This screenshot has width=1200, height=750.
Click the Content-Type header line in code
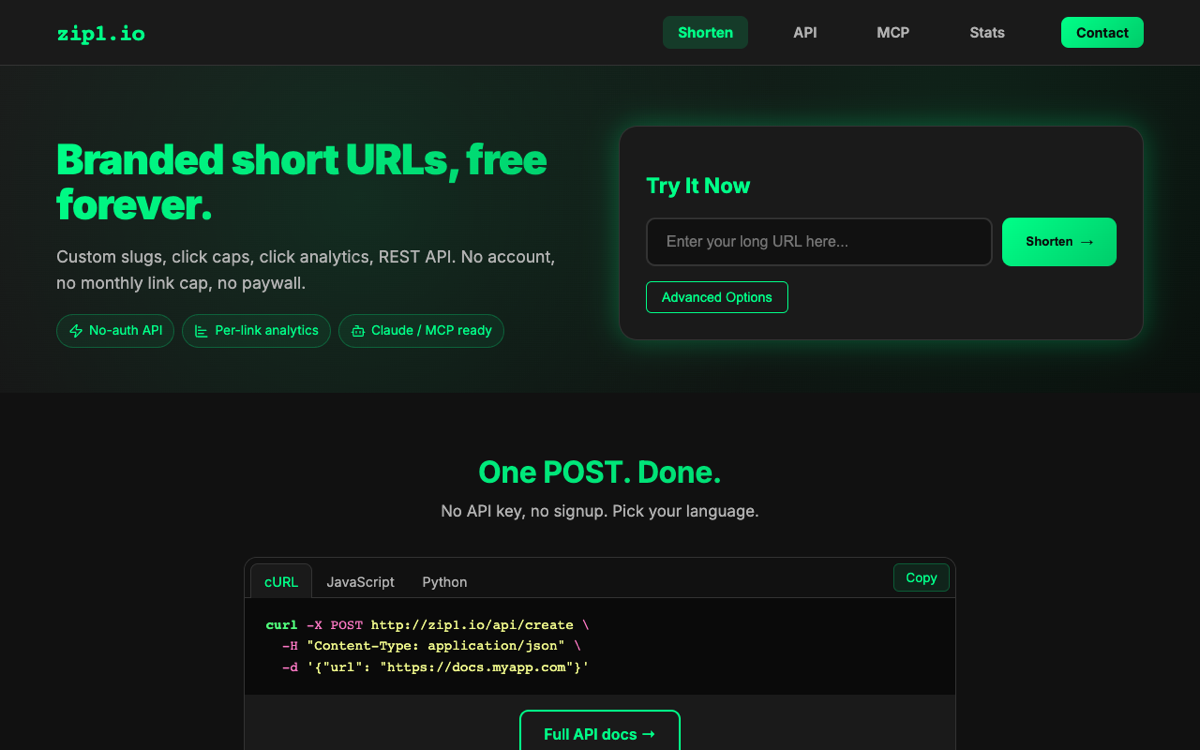(431, 646)
